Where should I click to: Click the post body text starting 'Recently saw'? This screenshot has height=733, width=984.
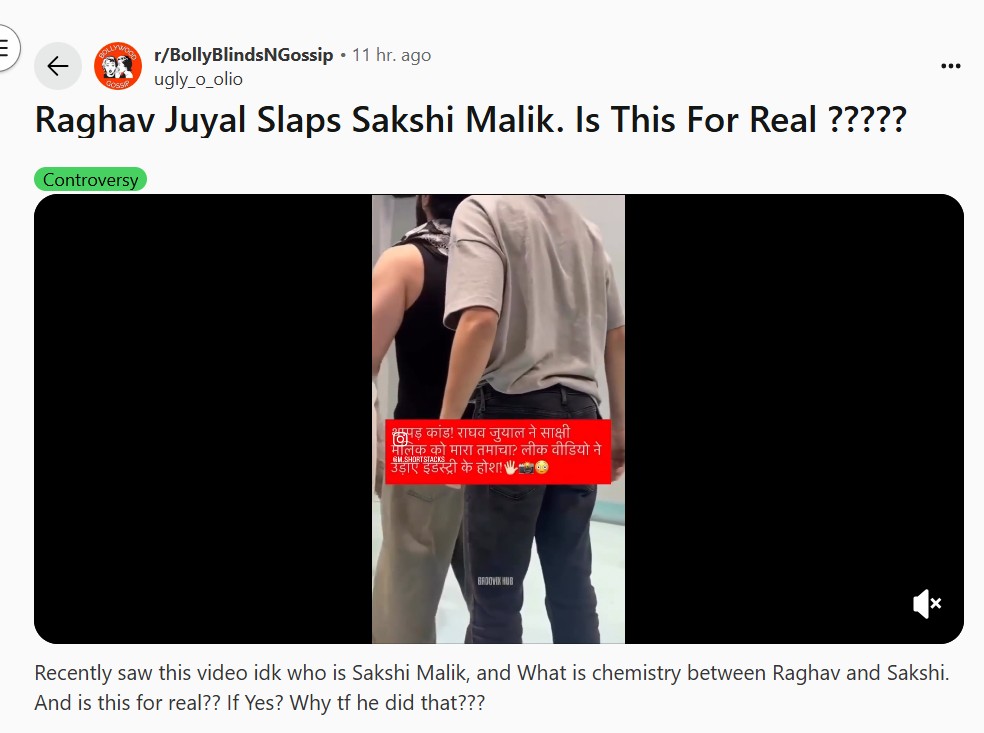tap(492, 688)
